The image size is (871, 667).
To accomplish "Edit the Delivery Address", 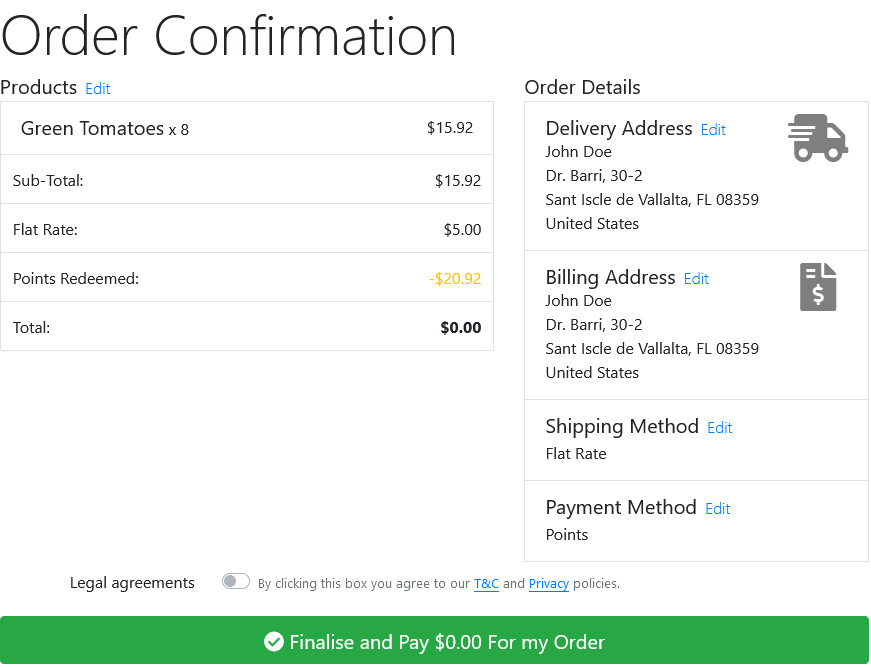I will click(x=713, y=130).
